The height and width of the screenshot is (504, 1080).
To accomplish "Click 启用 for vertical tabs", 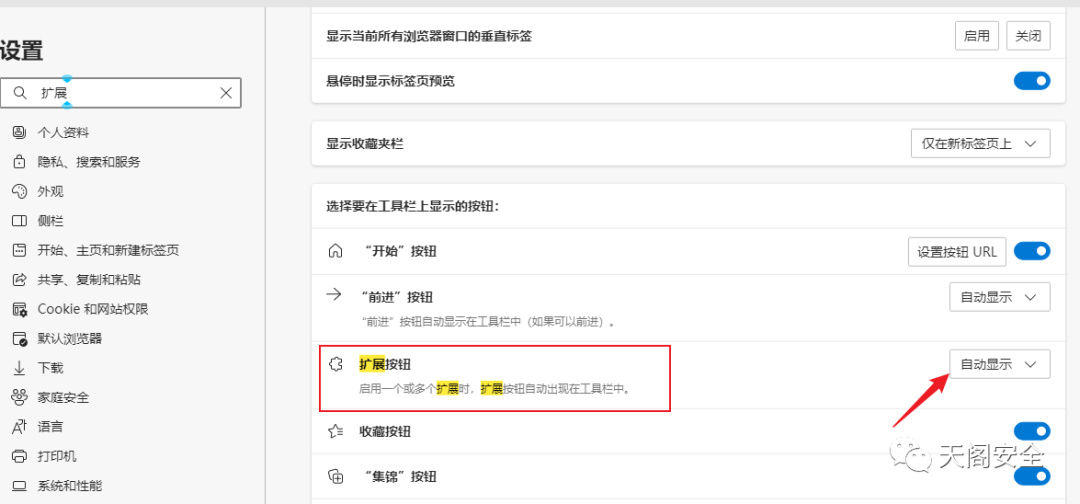I will (976, 36).
